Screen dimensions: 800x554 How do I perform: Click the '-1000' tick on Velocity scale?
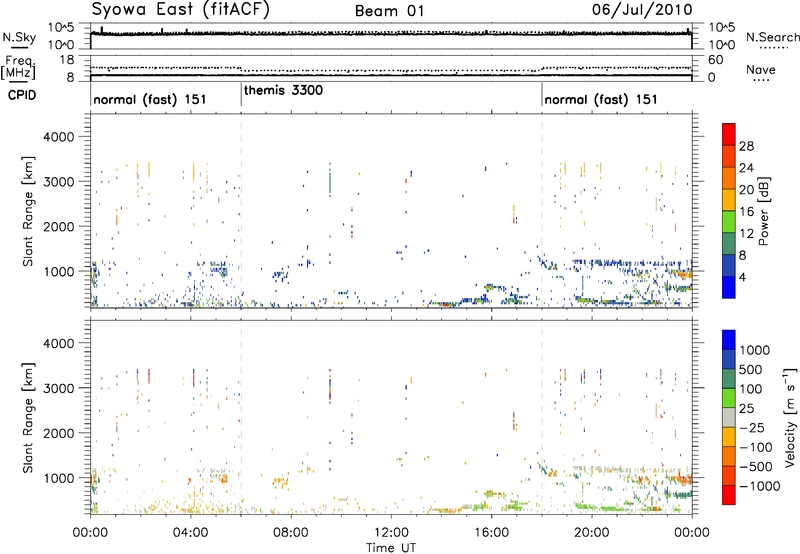pos(760,486)
